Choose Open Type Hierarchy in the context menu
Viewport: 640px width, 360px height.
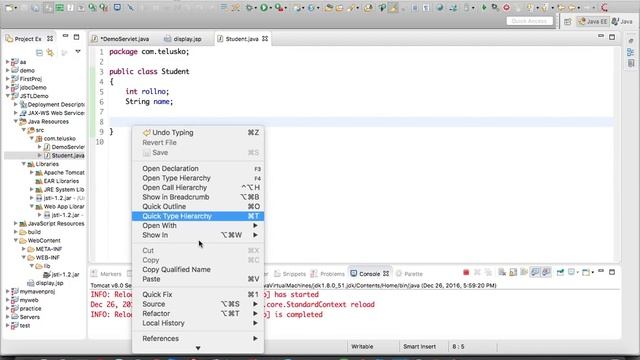tap(198, 178)
